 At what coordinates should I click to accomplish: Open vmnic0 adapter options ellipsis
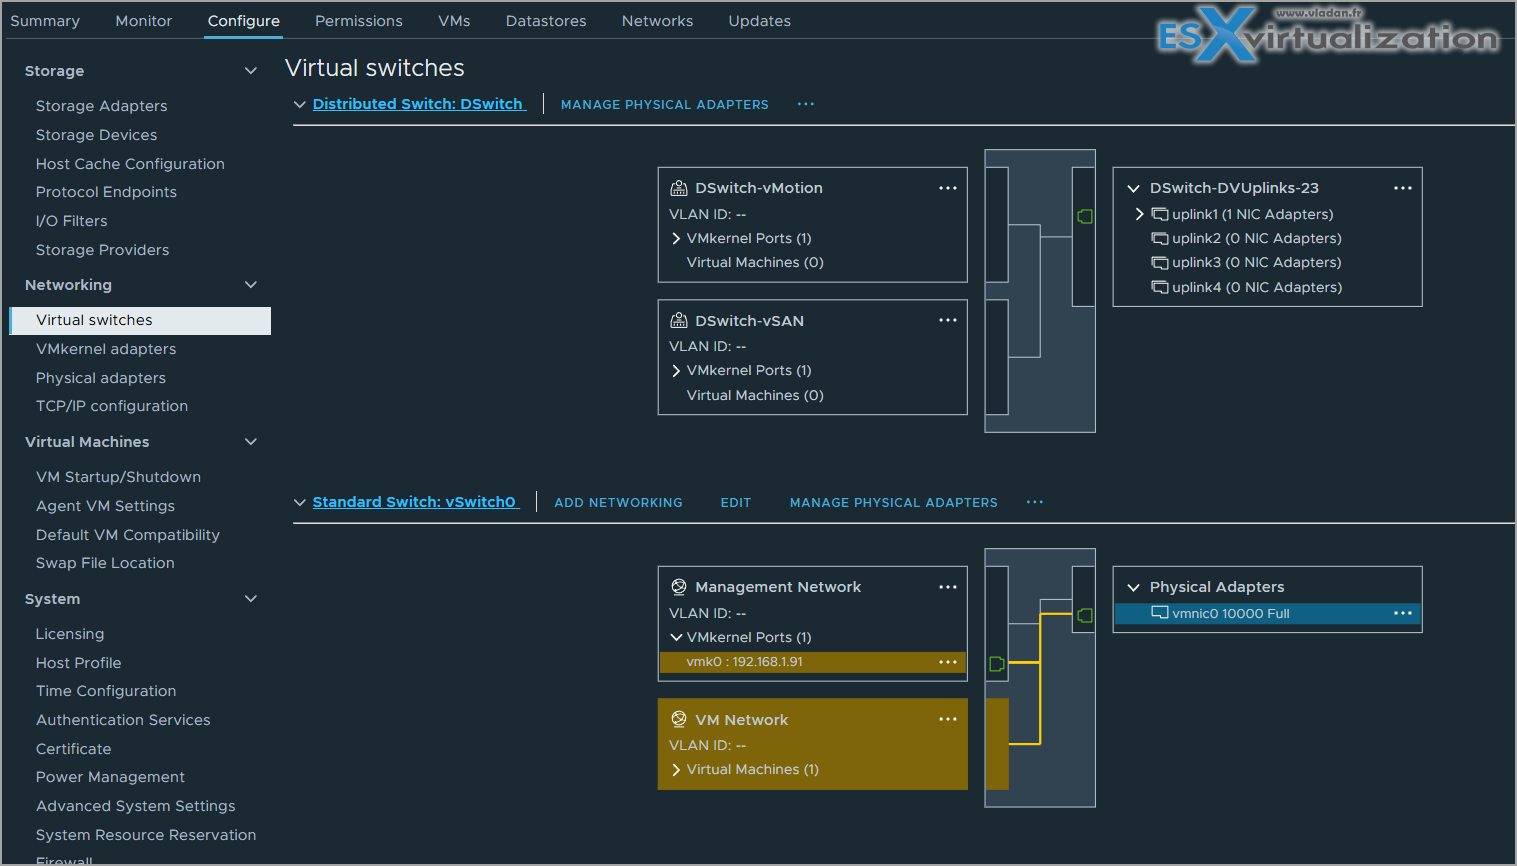(x=1403, y=613)
